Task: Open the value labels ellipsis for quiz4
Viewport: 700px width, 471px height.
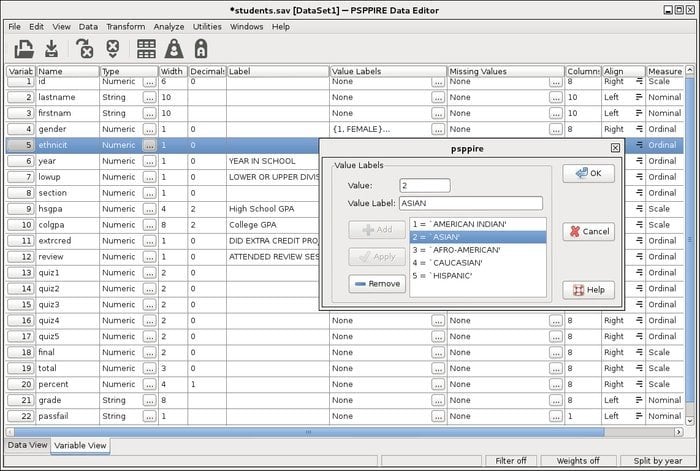Action: point(438,321)
